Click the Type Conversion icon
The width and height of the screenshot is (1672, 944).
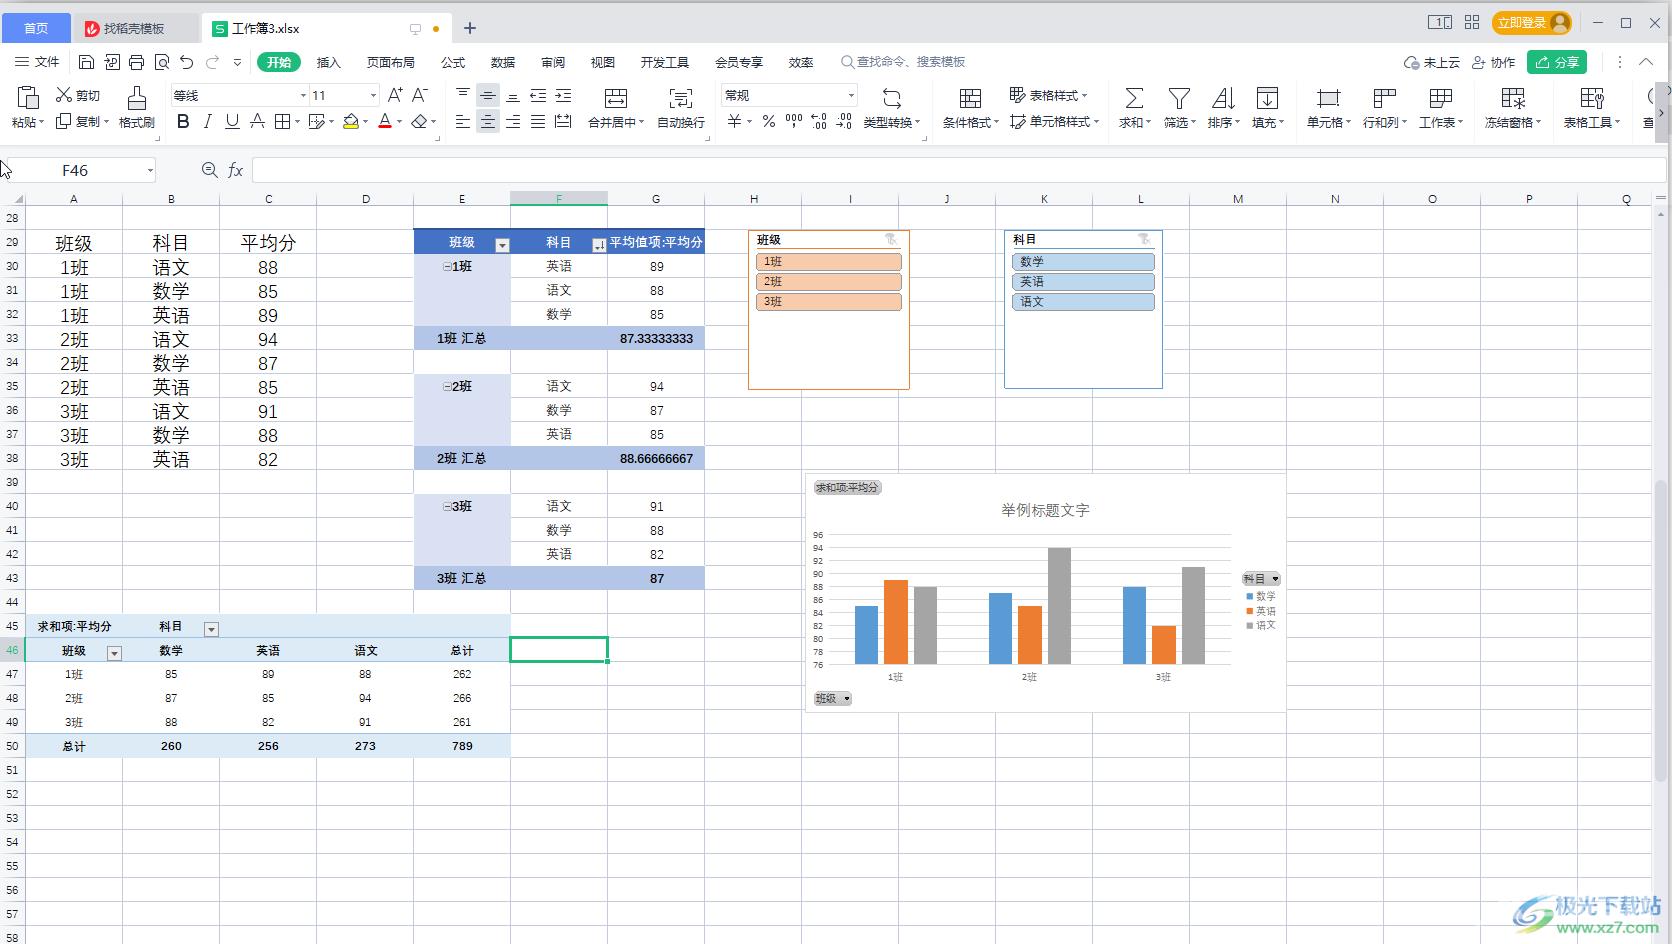point(892,98)
